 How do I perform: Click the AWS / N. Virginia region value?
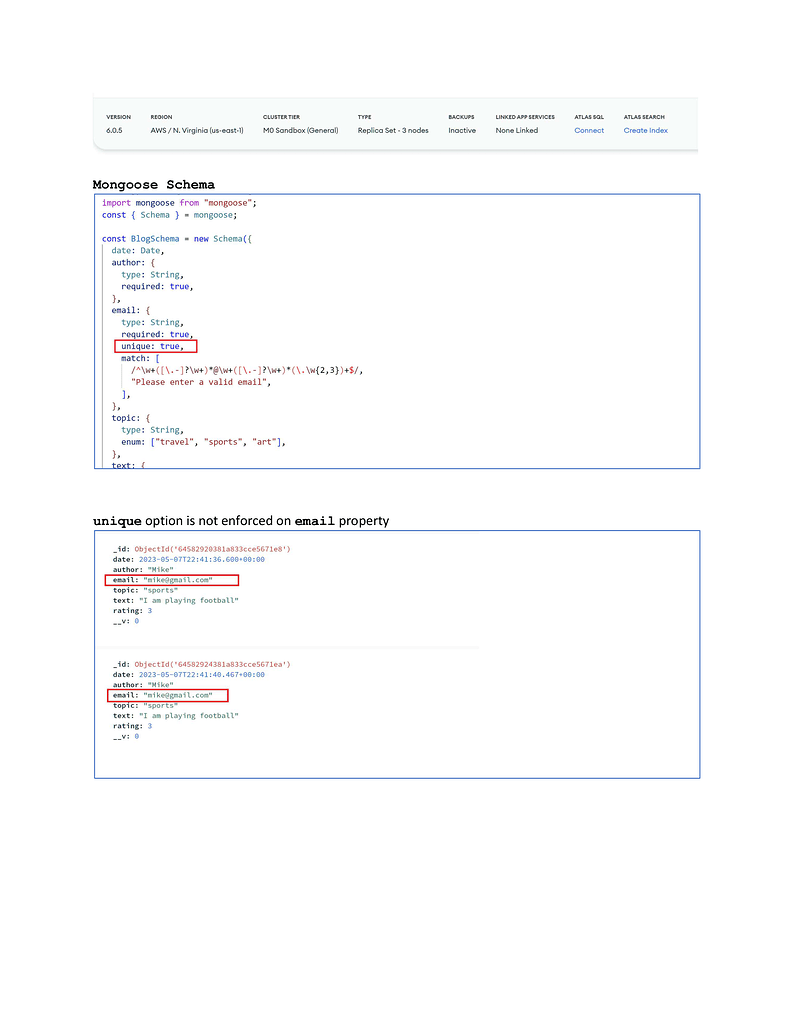tap(196, 130)
